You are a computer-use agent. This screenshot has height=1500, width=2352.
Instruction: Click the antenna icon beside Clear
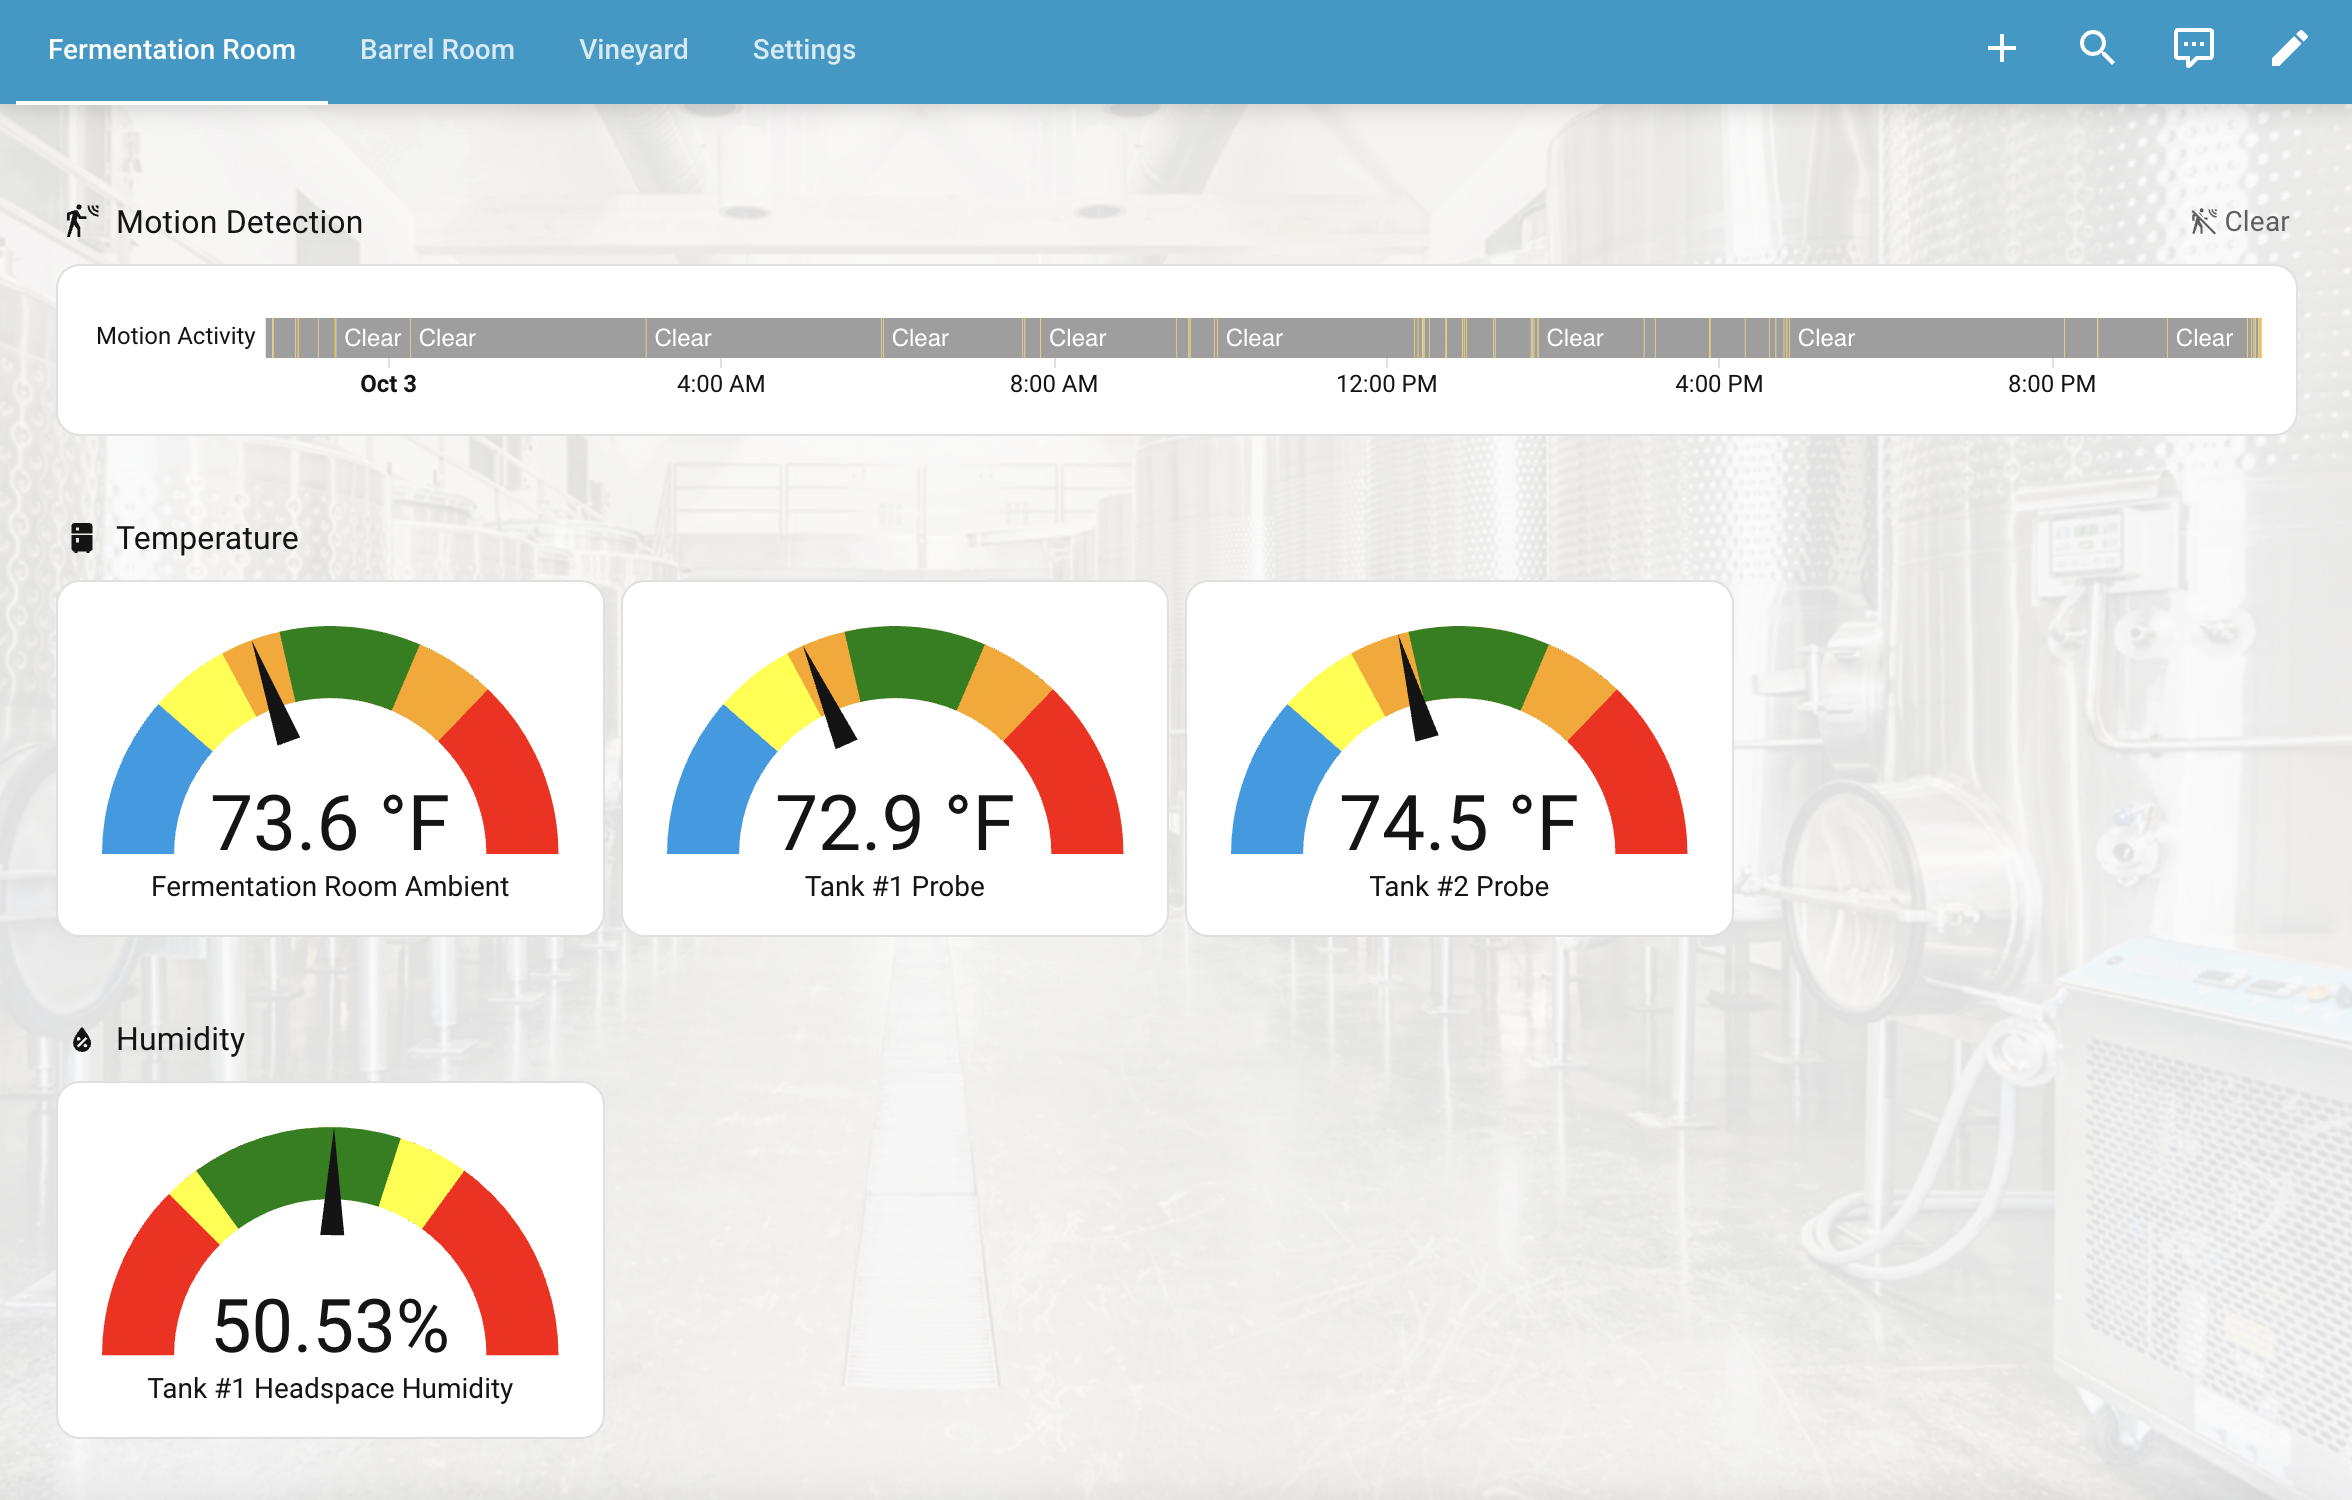2204,221
